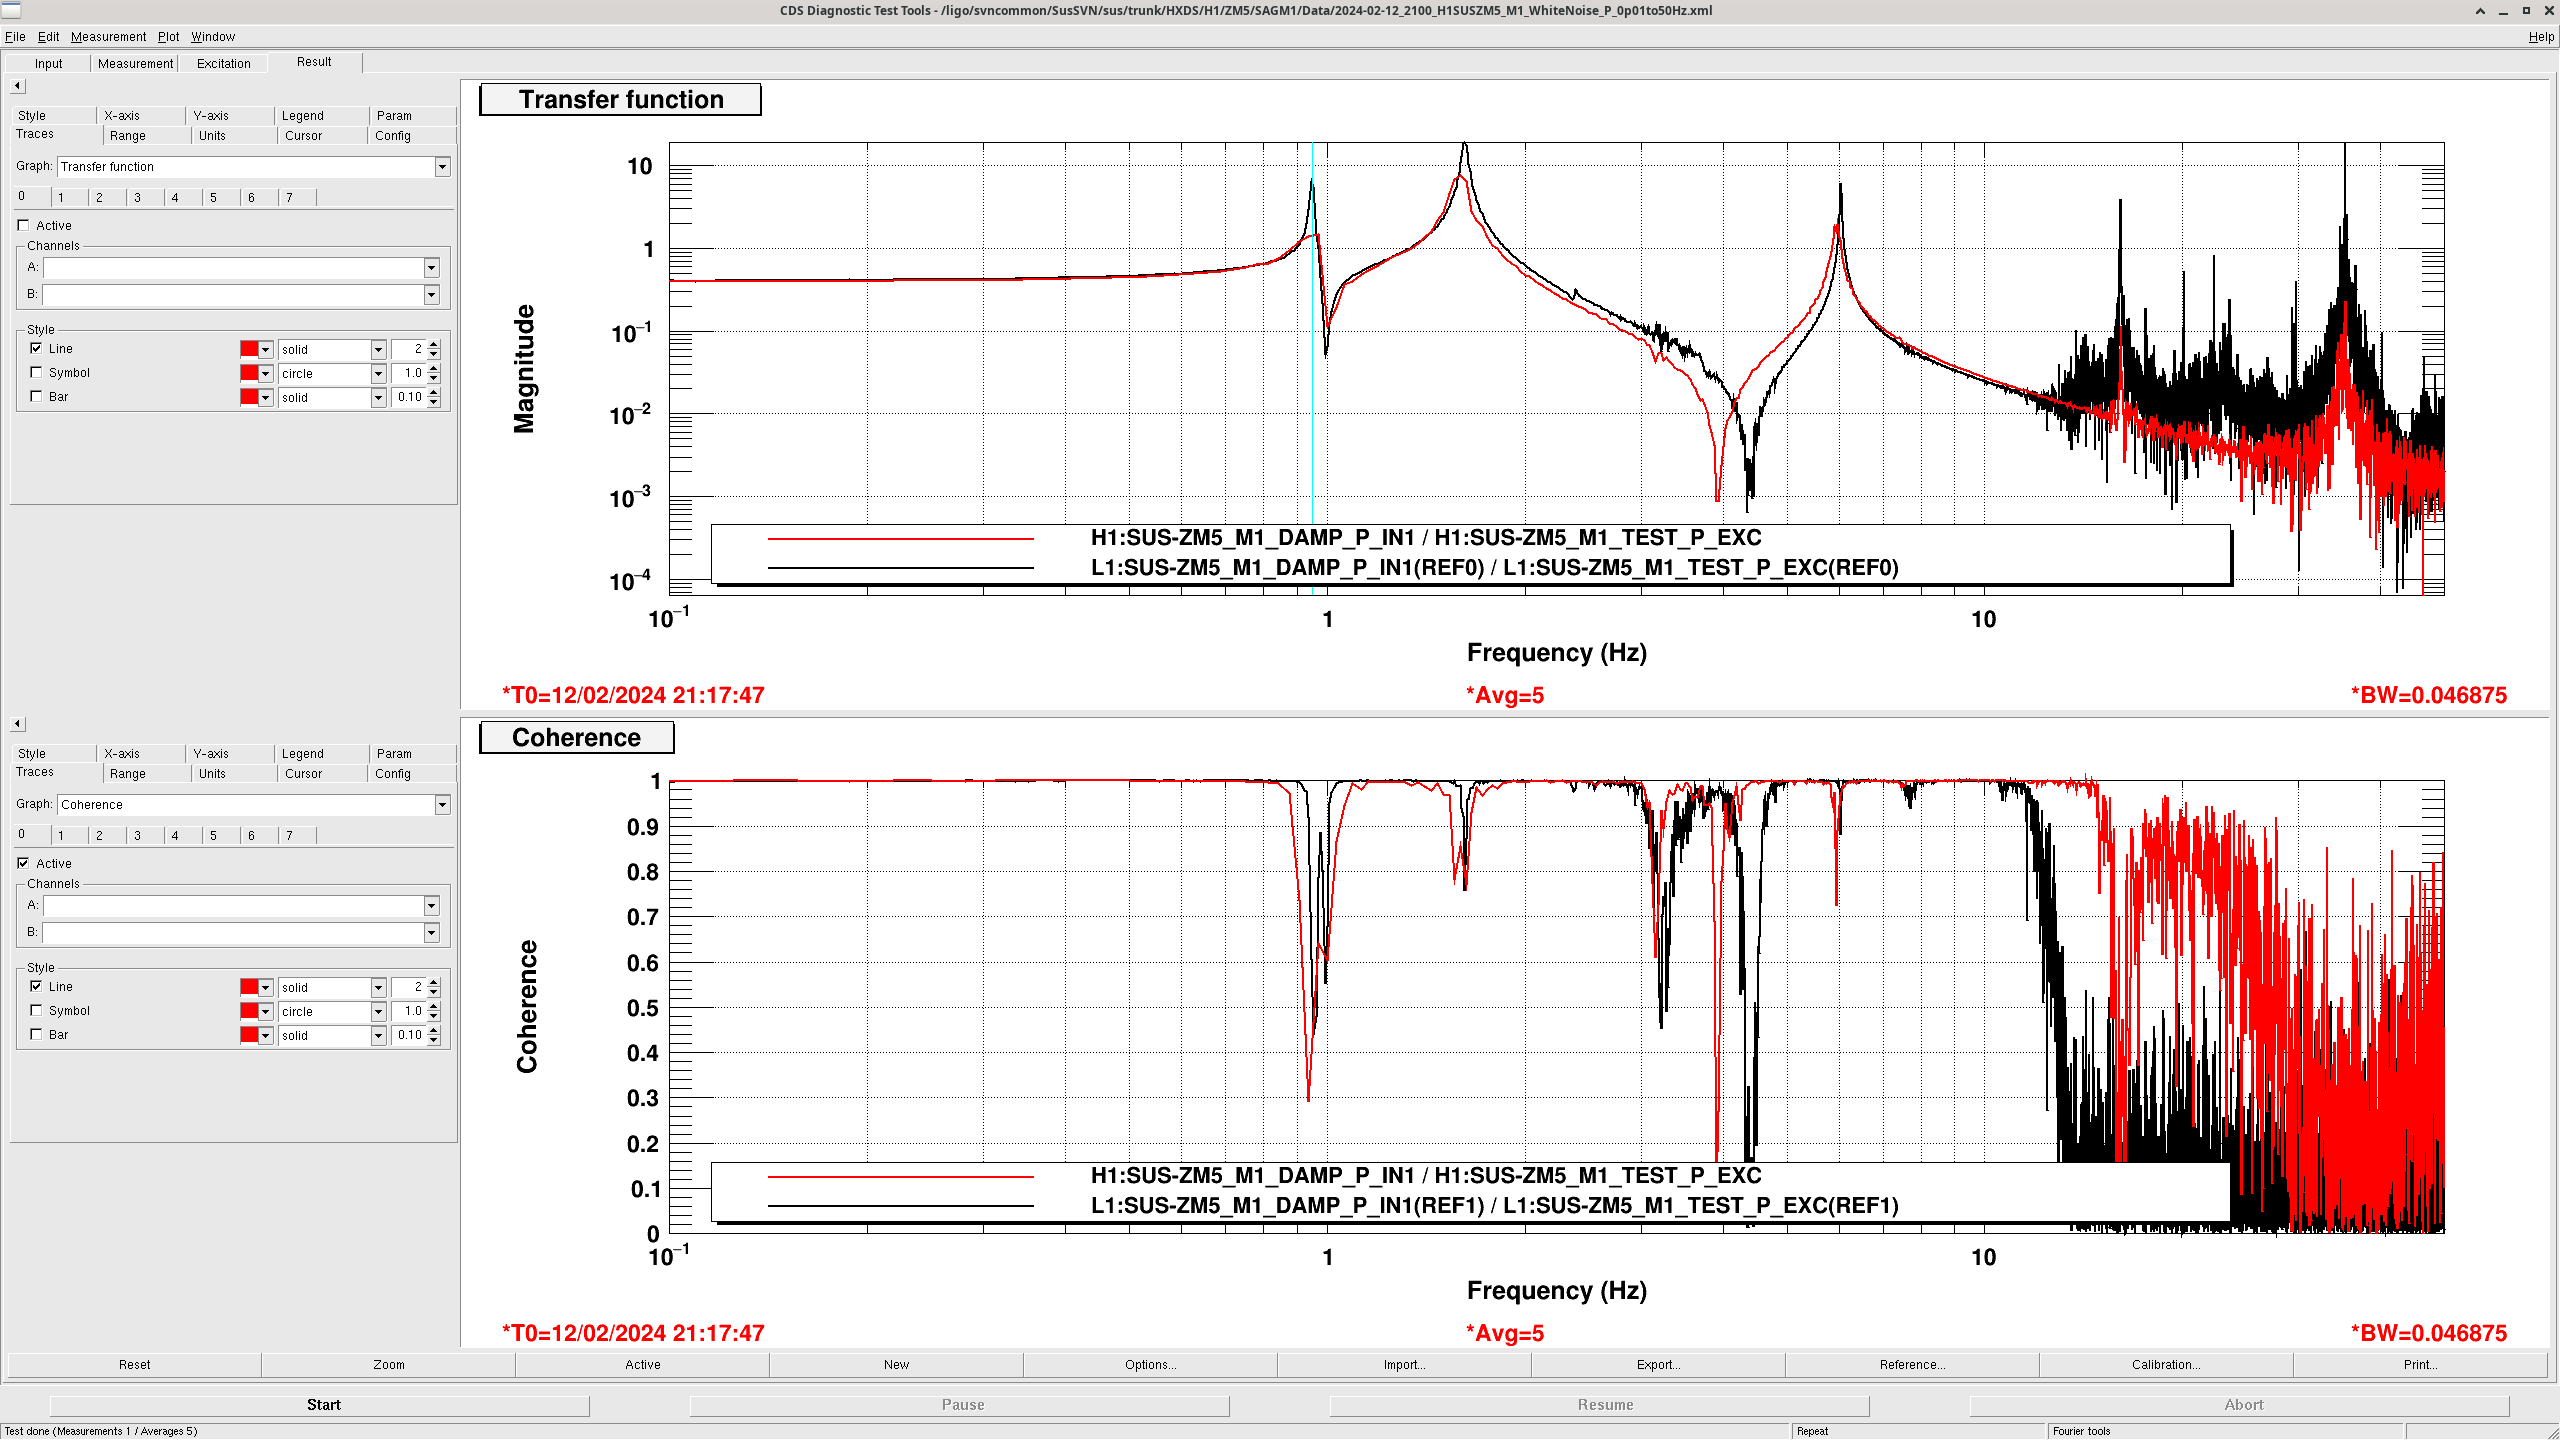
Task: Open upper Line color swatch
Action: (x=250, y=349)
